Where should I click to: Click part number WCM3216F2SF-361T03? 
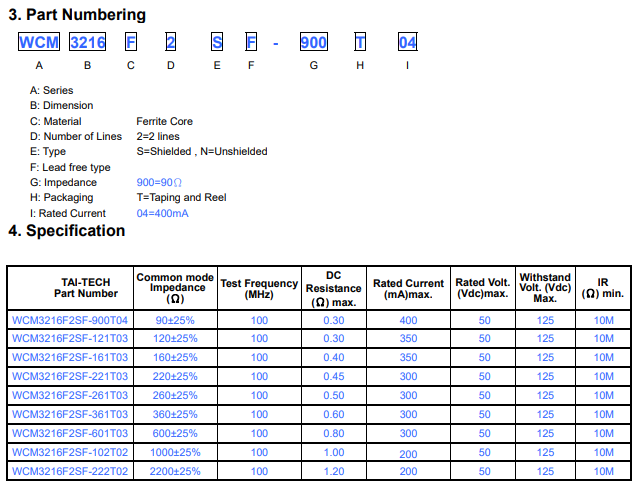[70, 414]
